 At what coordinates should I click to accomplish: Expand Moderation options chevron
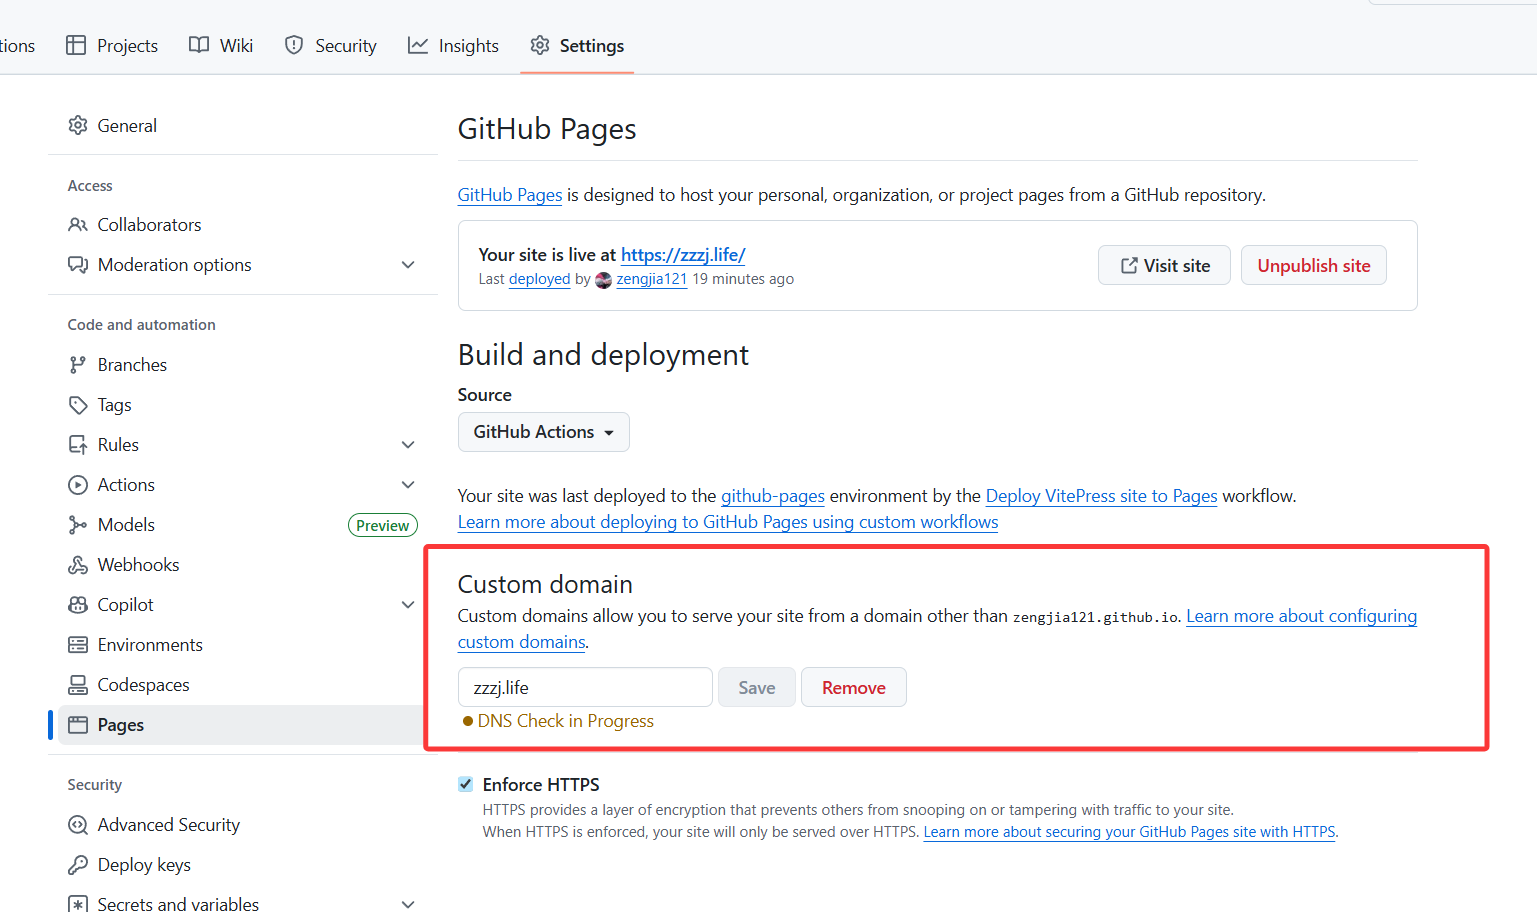coord(408,265)
